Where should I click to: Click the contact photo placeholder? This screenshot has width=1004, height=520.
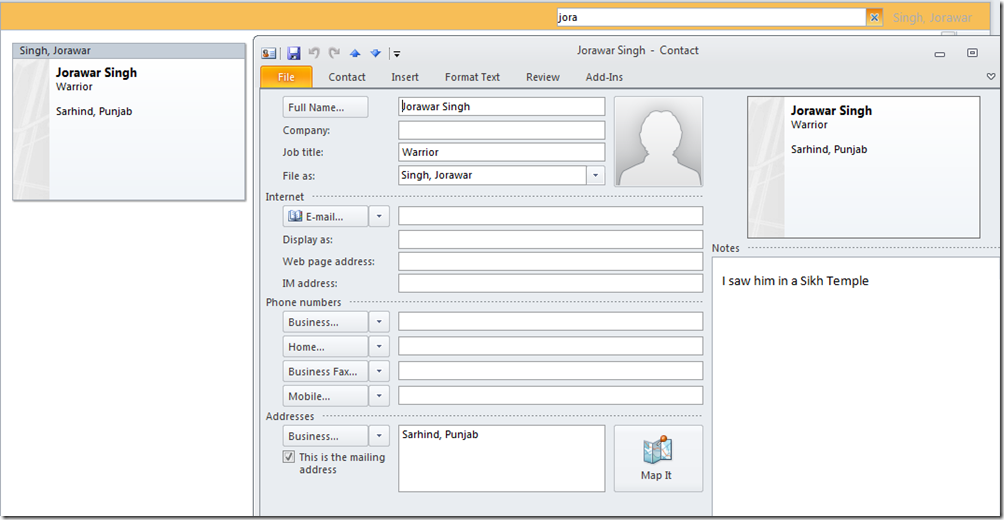pyautogui.click(x=658, y=141)
